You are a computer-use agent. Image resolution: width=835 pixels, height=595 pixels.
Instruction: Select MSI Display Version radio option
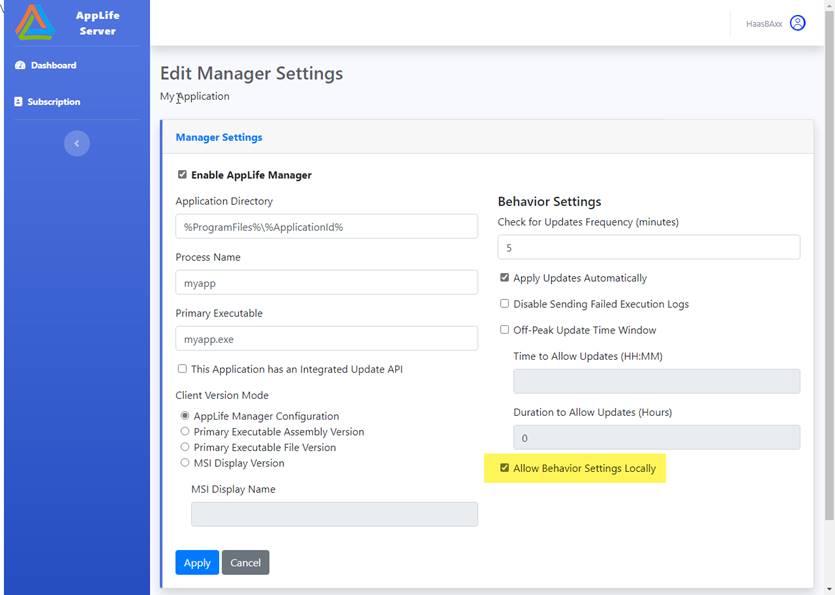coord(185,462)
